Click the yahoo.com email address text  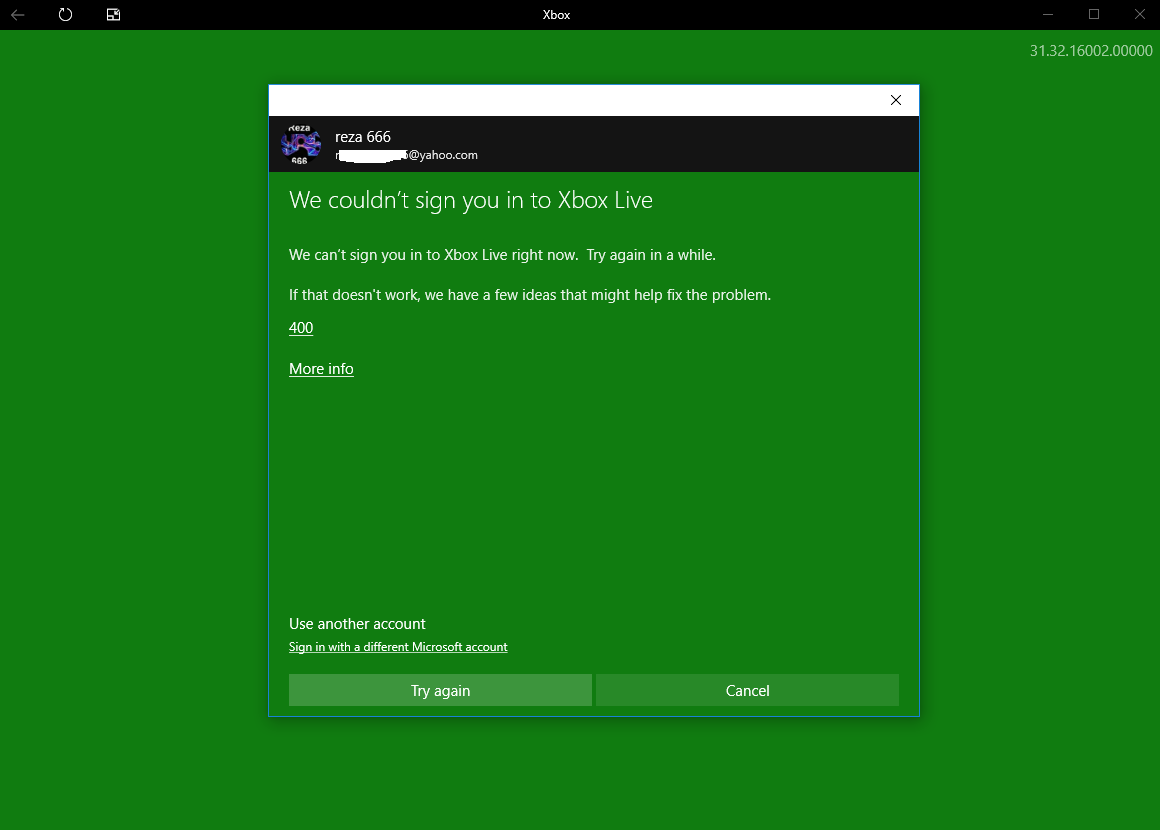pos(406,155)
